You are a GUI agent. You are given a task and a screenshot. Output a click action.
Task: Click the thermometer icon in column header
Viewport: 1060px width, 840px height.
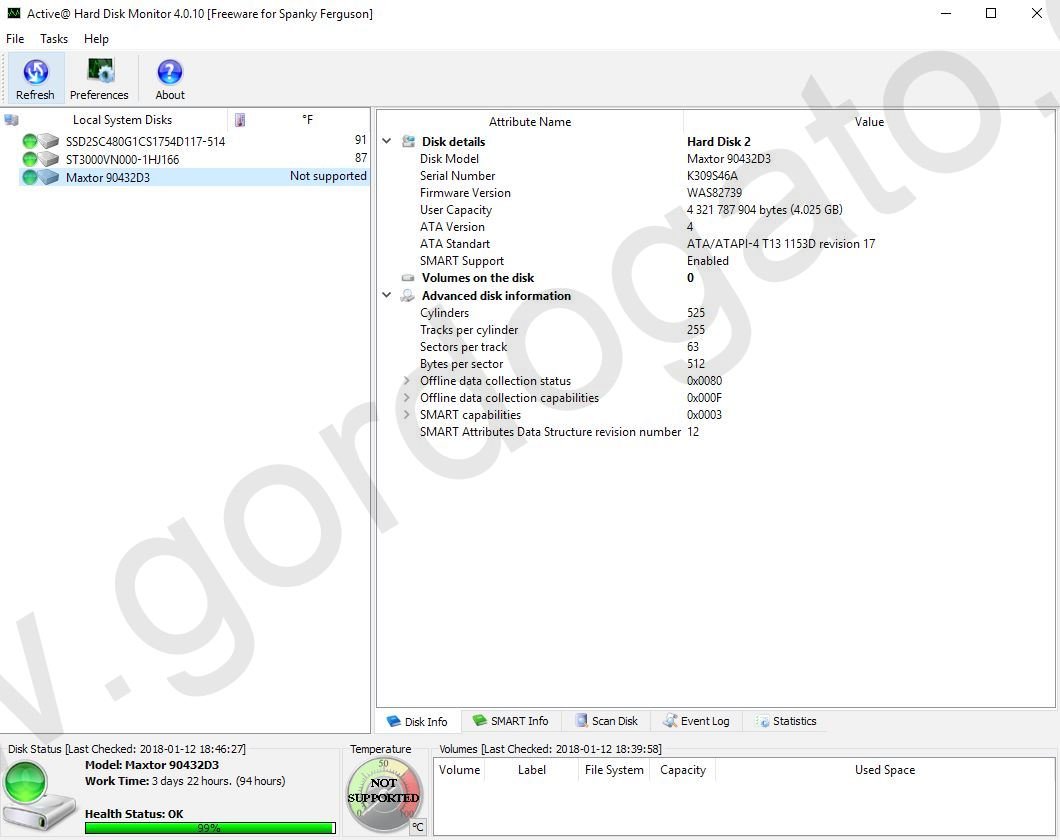tap(240, 120)
